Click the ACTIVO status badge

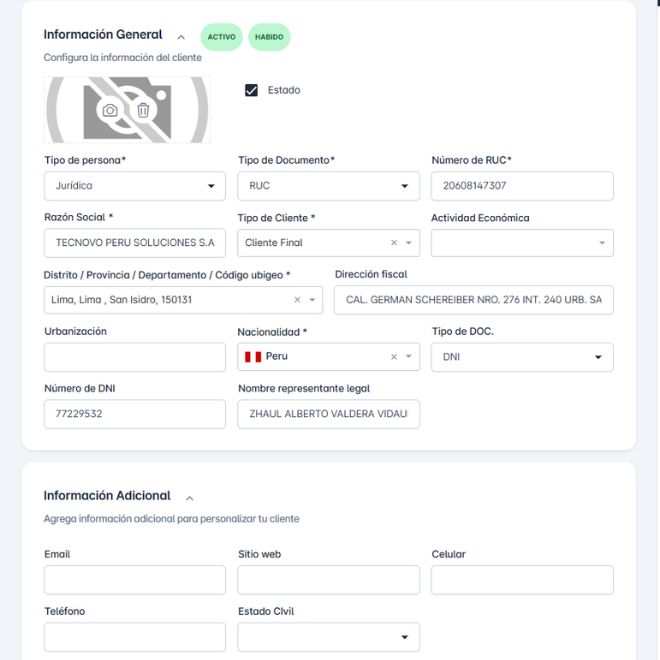(221, 37)
